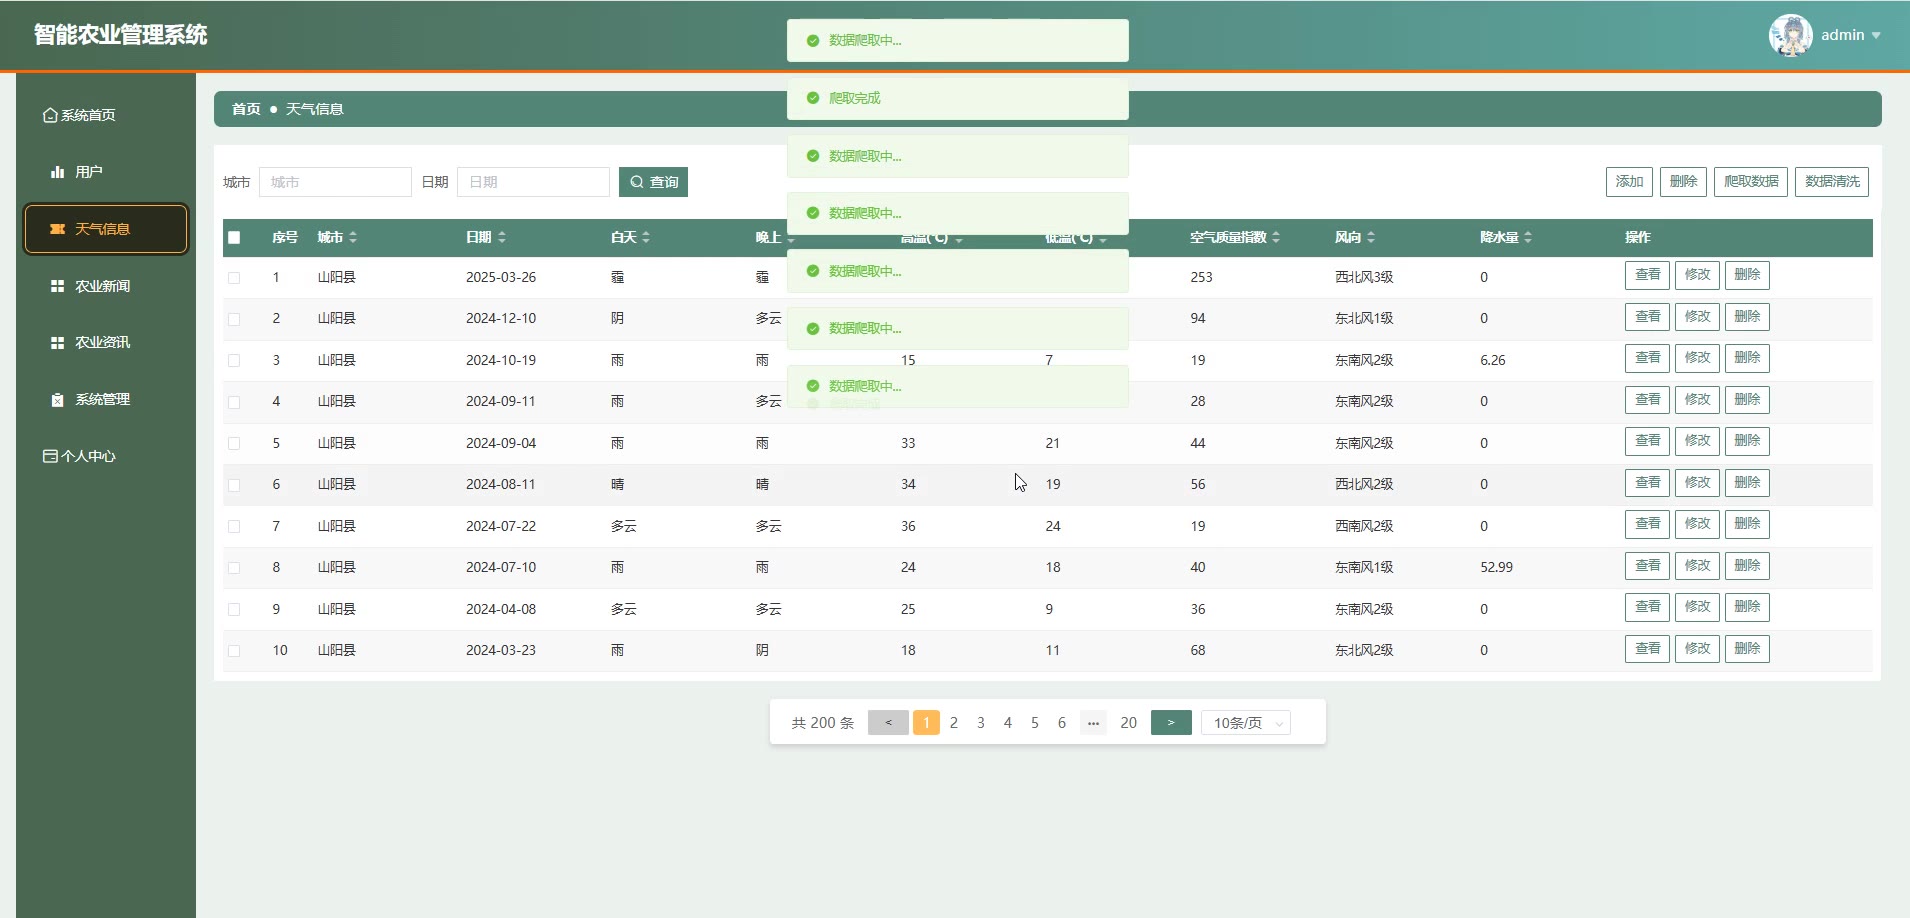1910x918 pixels.
Task: Select the checkbox for row 10
Action: tap(234, 651)
